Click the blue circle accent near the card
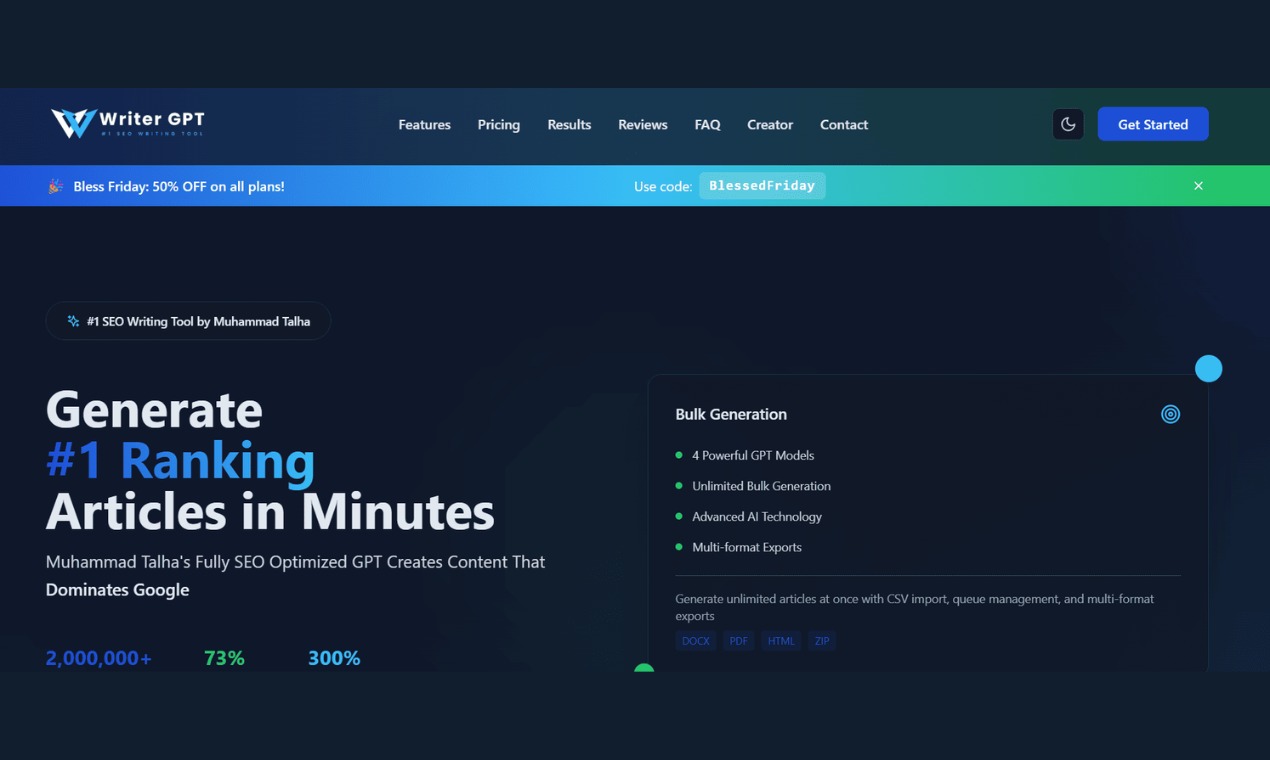 tap(1208, 368)
